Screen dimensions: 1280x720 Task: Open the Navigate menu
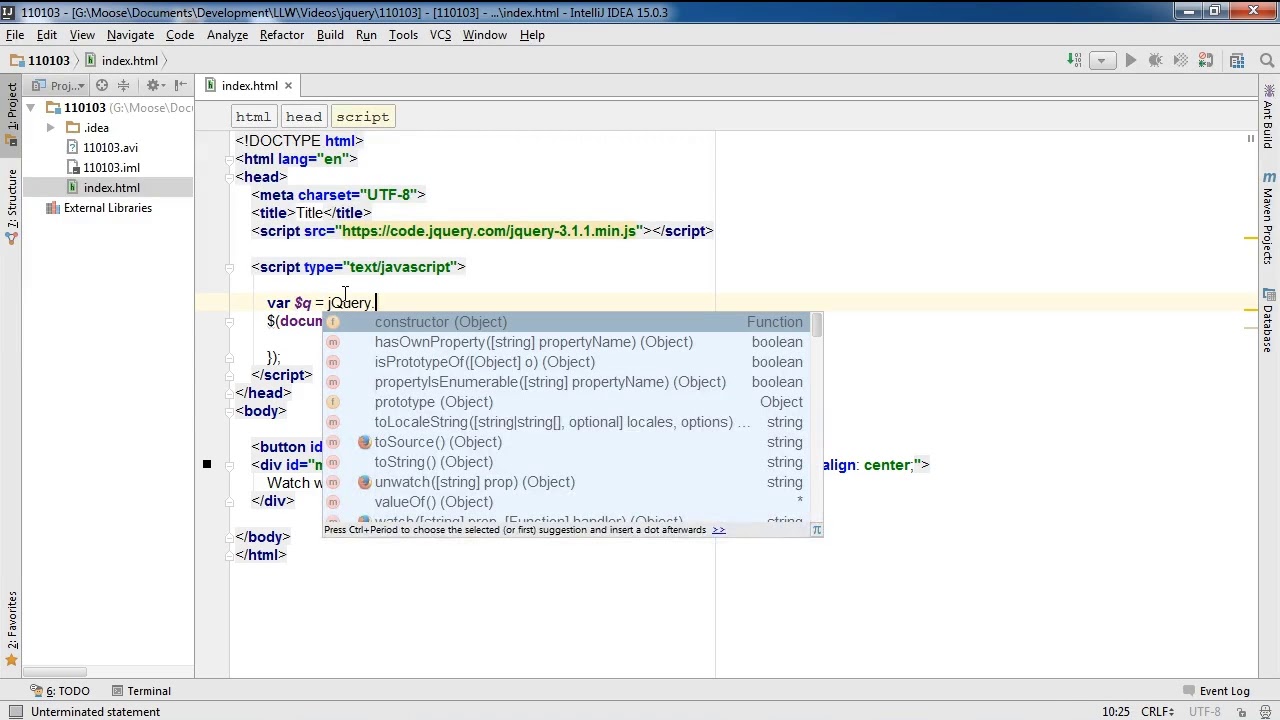pyautogui.click(x=130, y=35)
